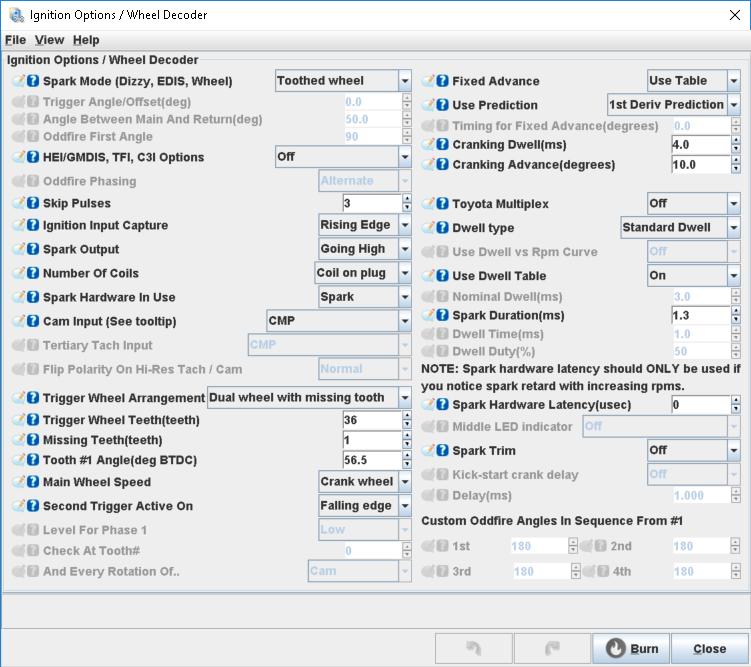Click the note icon beside Trigger Wheel Arrangement

19,398
